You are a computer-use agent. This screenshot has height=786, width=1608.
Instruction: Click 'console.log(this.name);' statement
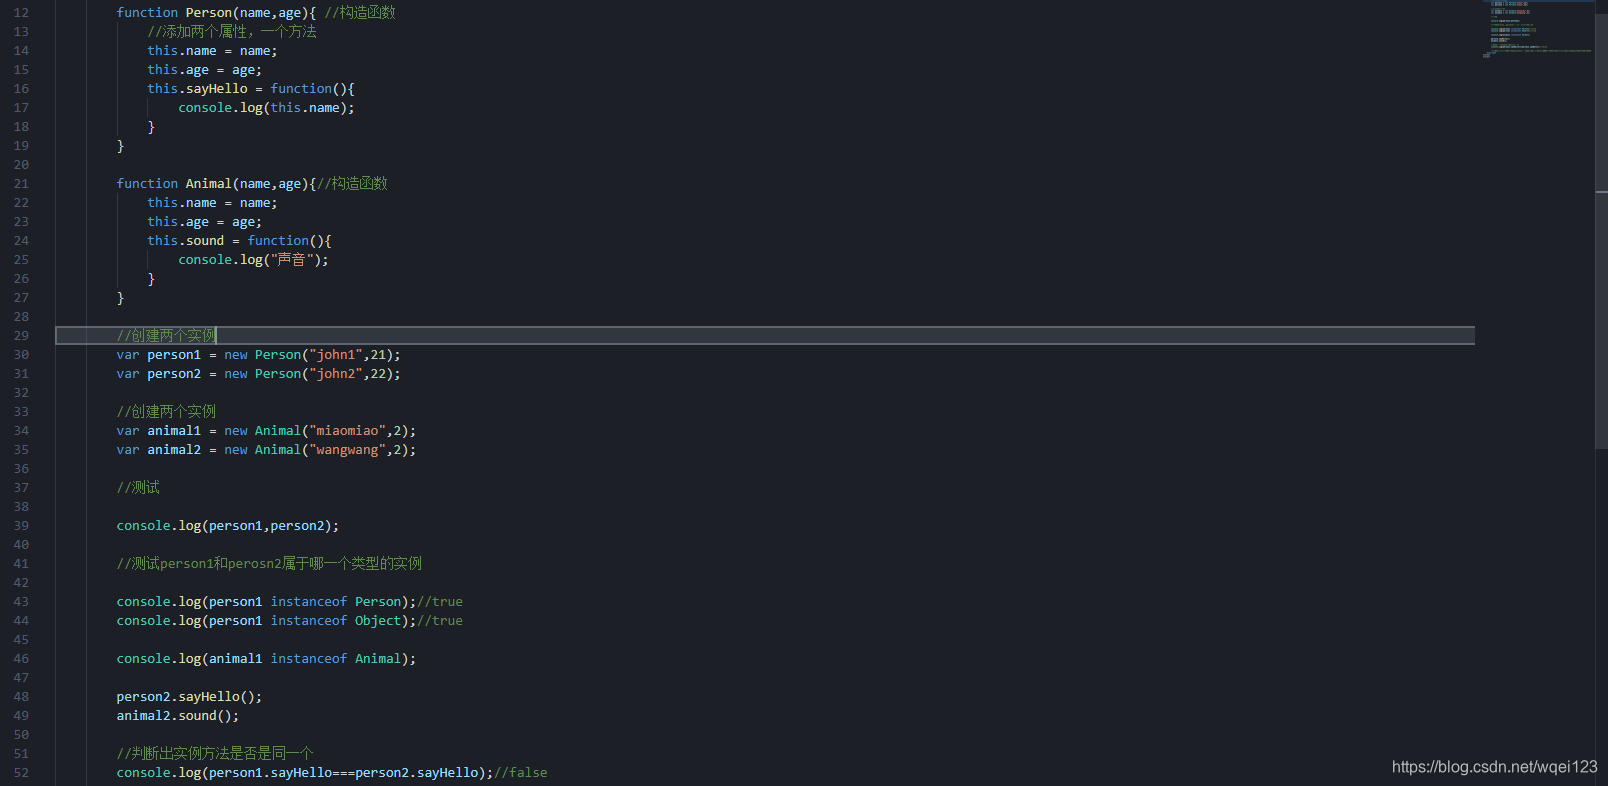tap(266, 108)
